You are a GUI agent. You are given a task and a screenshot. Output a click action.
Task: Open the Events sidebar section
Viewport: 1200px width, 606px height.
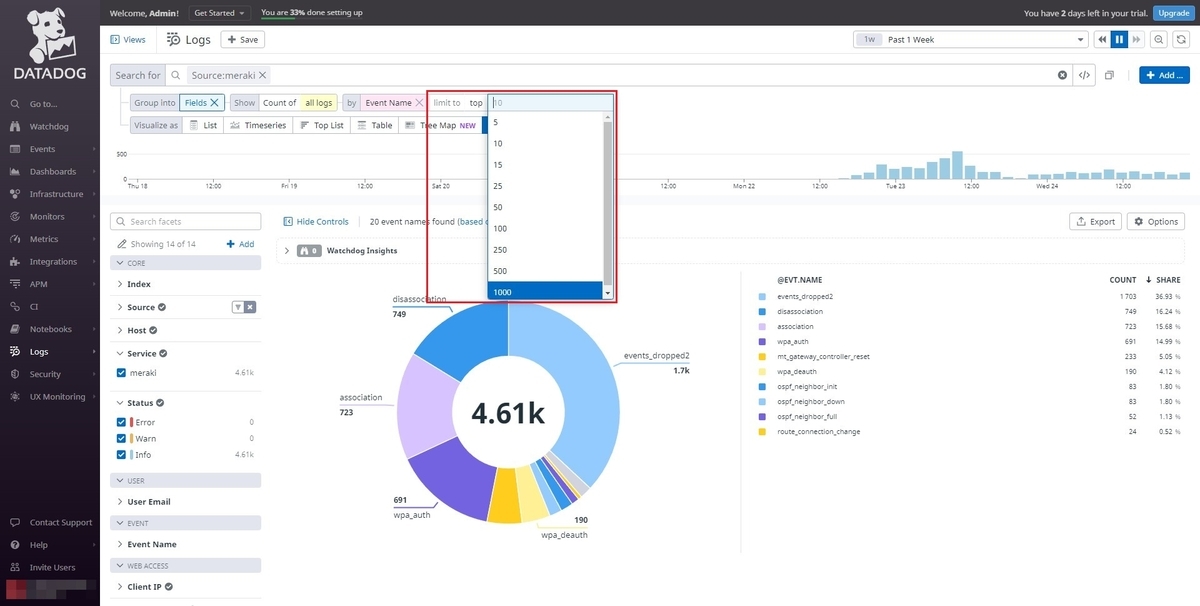[42, 149]
